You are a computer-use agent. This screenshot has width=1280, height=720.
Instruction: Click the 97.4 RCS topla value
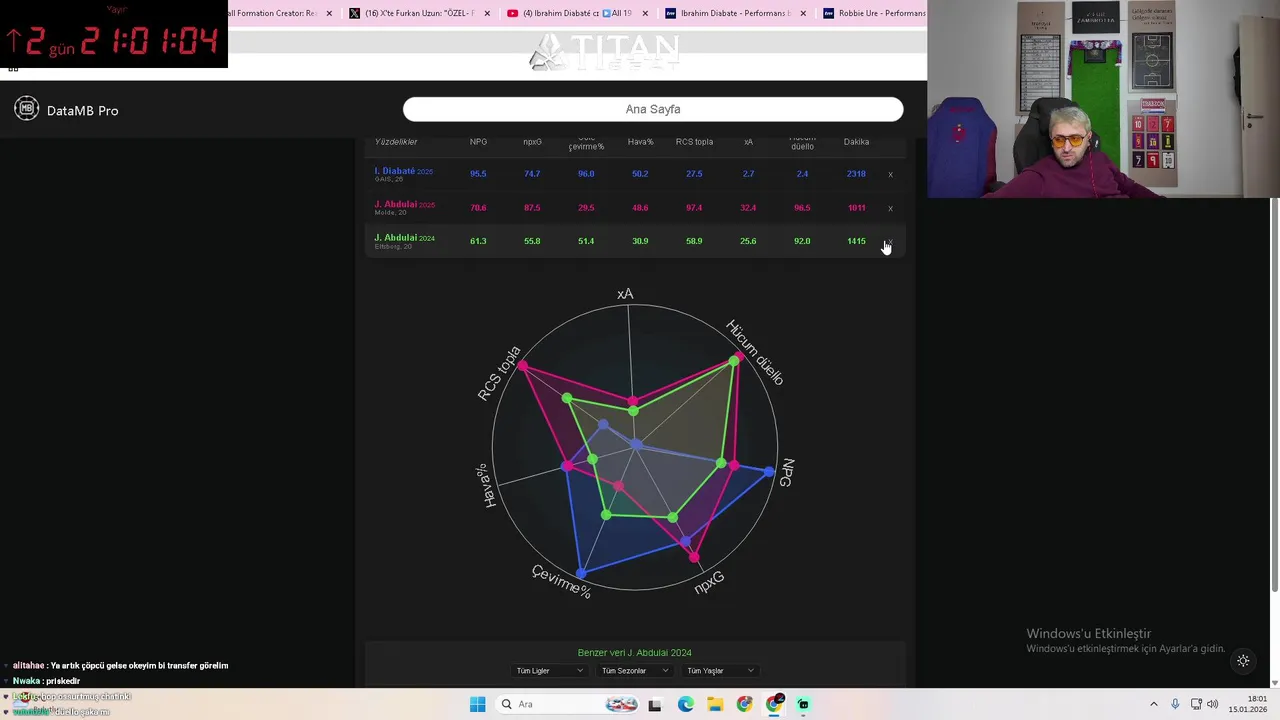(x=694, y=208)
